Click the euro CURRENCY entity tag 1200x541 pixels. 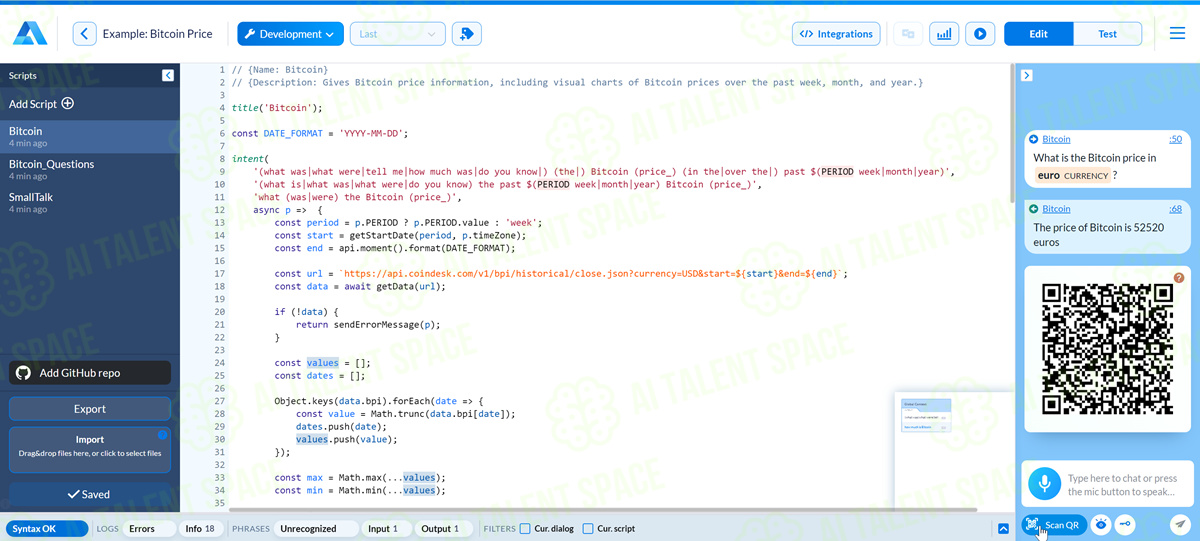[x=1073, y=176]
